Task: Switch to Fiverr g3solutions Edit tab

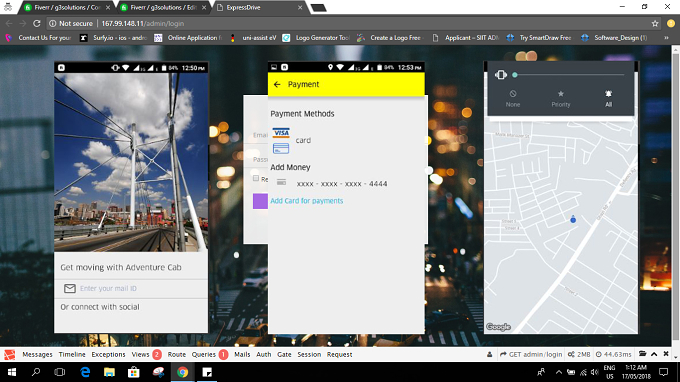Action: coord(163,7)
